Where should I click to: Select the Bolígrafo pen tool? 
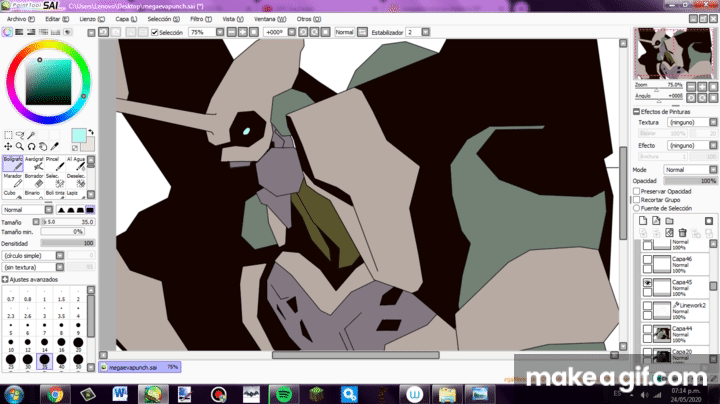pyautogui.click(x=13, y=165)
